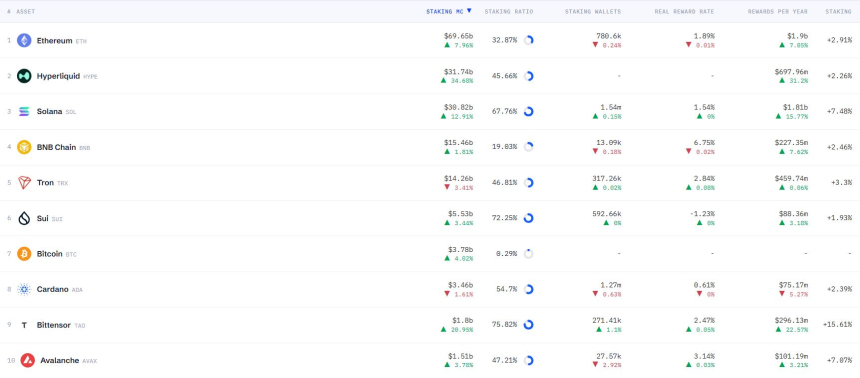This screenshot has height=378, width=860.
Task: Click Solana's 1.54m staking wallets value
Action: tap(610, 108)
